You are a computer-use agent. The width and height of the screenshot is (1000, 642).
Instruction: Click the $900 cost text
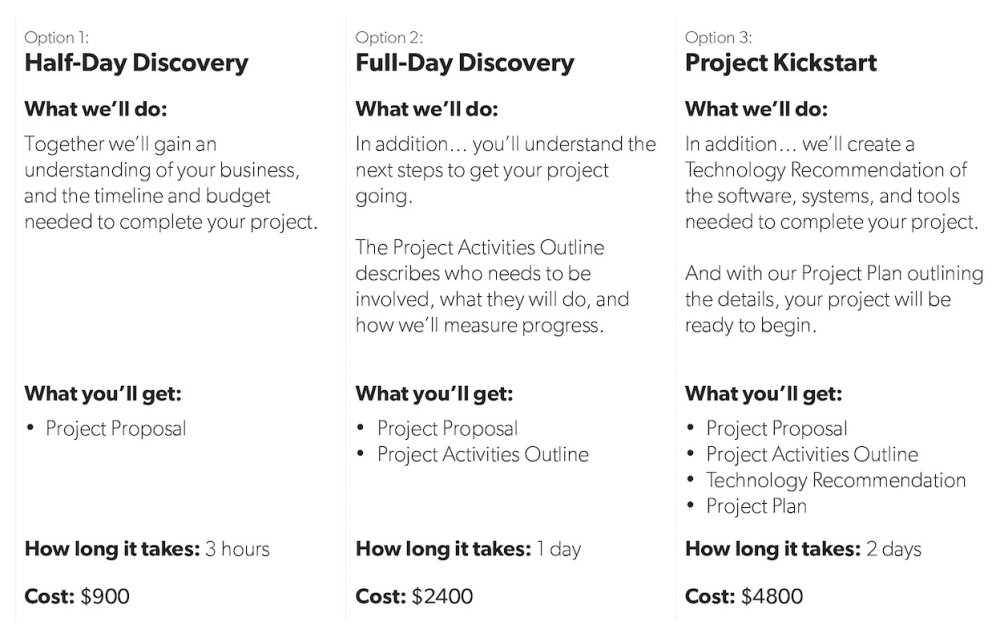[x=105, y=596]
